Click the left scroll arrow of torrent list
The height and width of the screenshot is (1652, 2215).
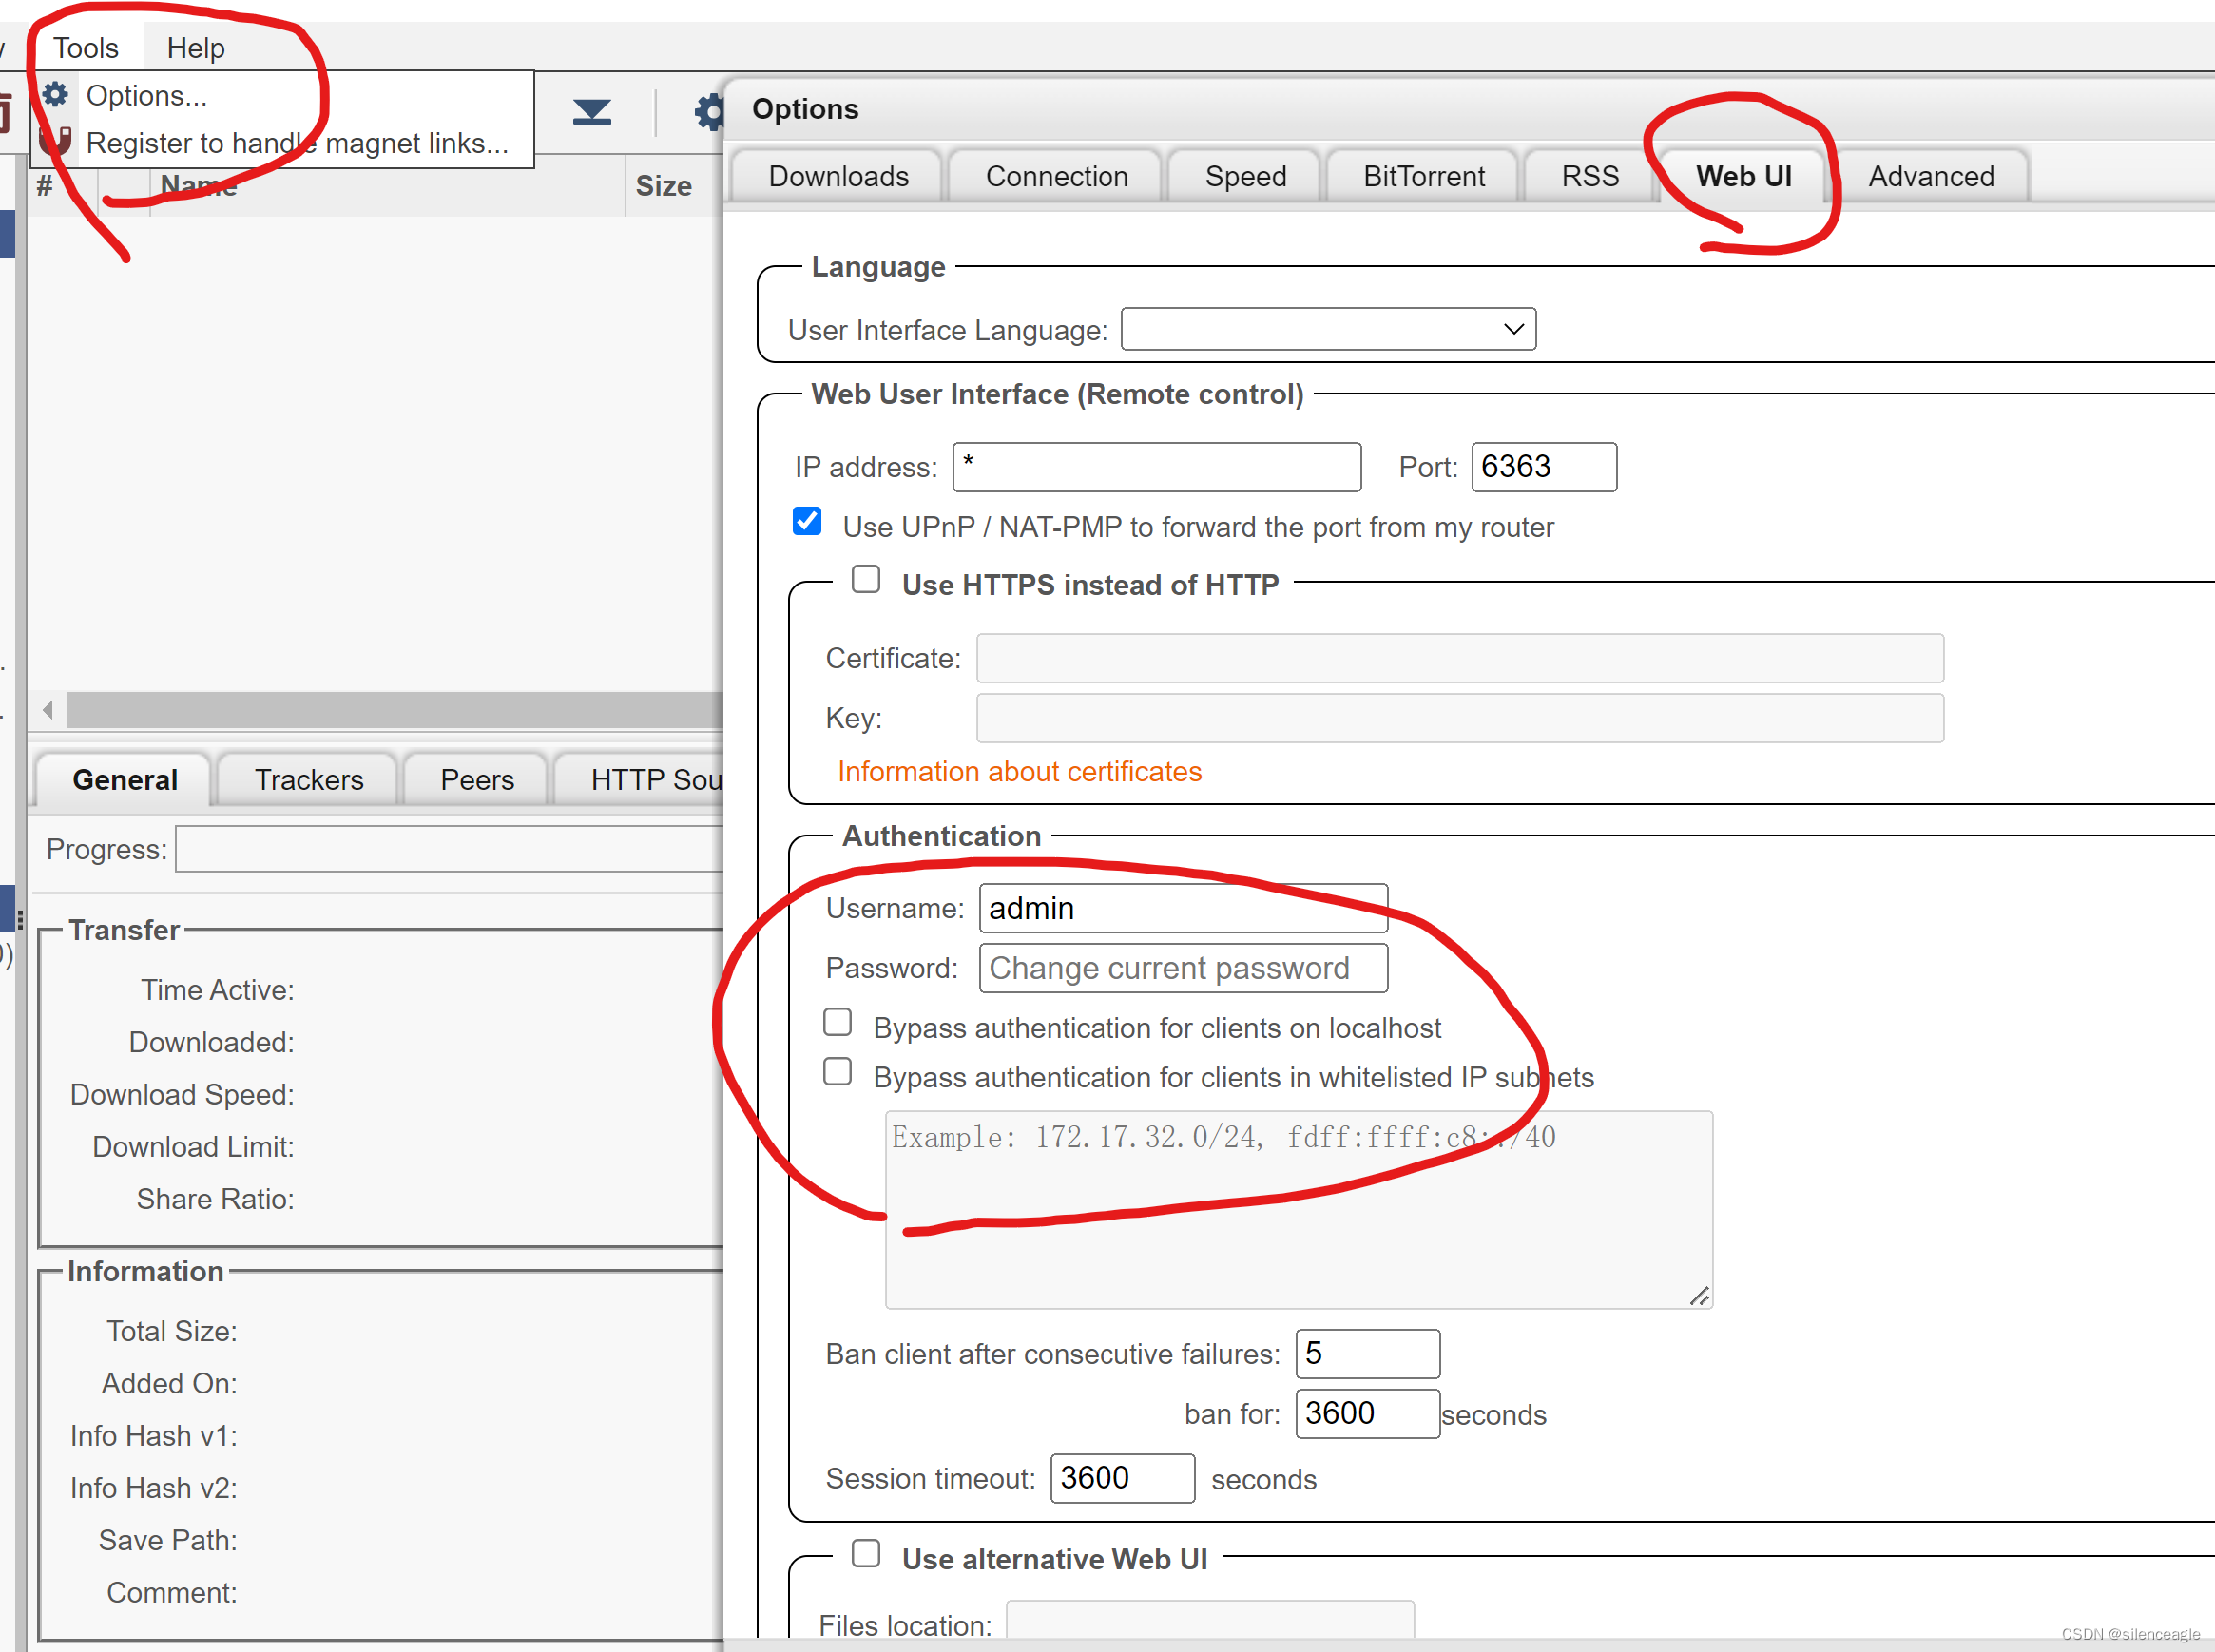[47, 710]
